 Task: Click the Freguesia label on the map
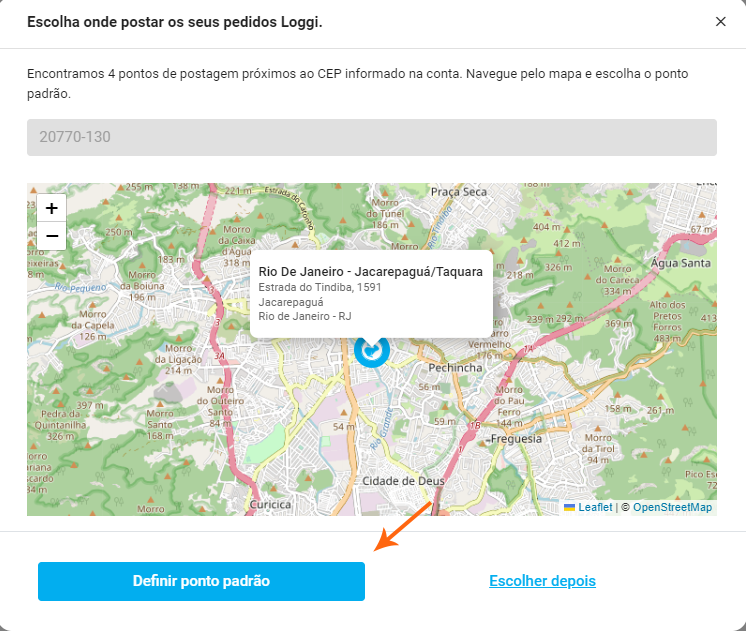point(516,439)
